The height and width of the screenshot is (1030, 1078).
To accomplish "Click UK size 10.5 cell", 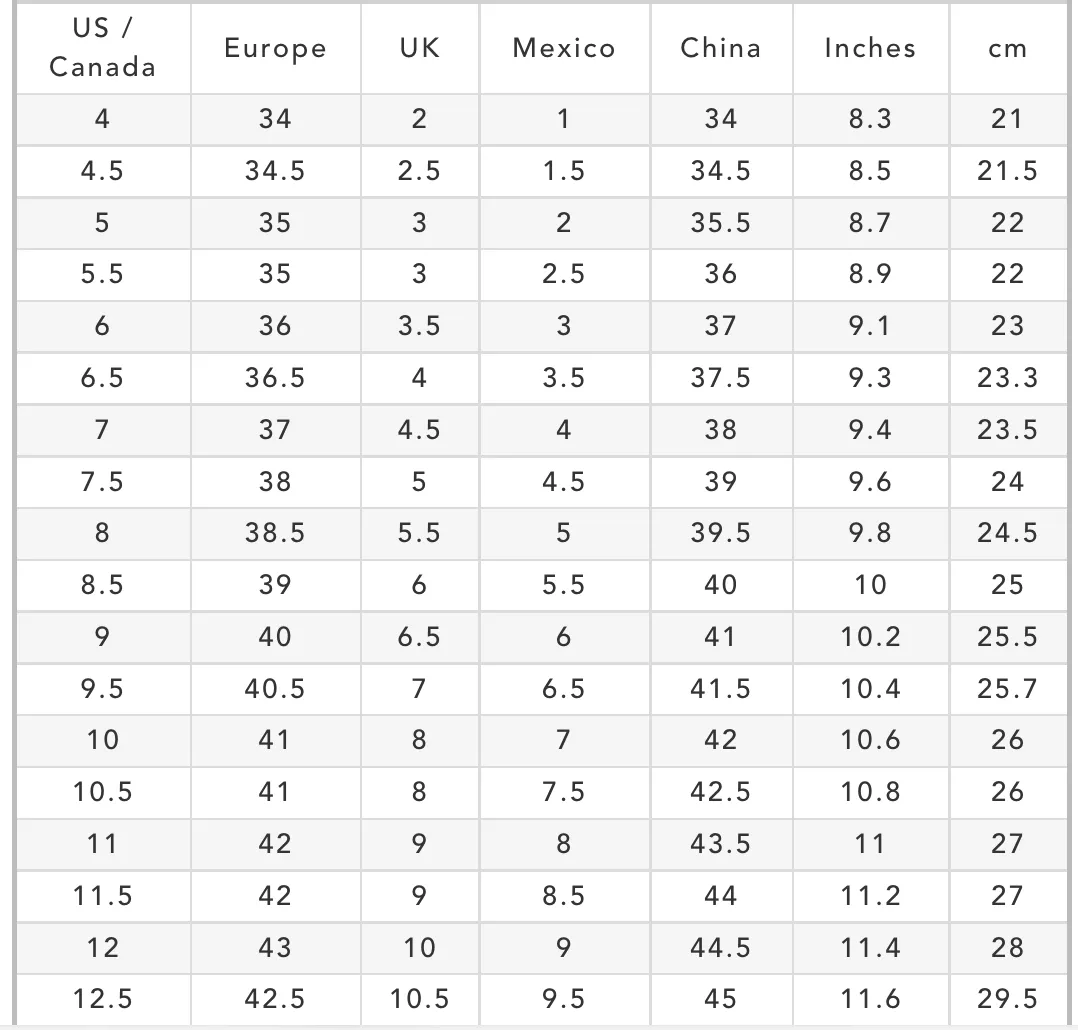I will [420, 999].
